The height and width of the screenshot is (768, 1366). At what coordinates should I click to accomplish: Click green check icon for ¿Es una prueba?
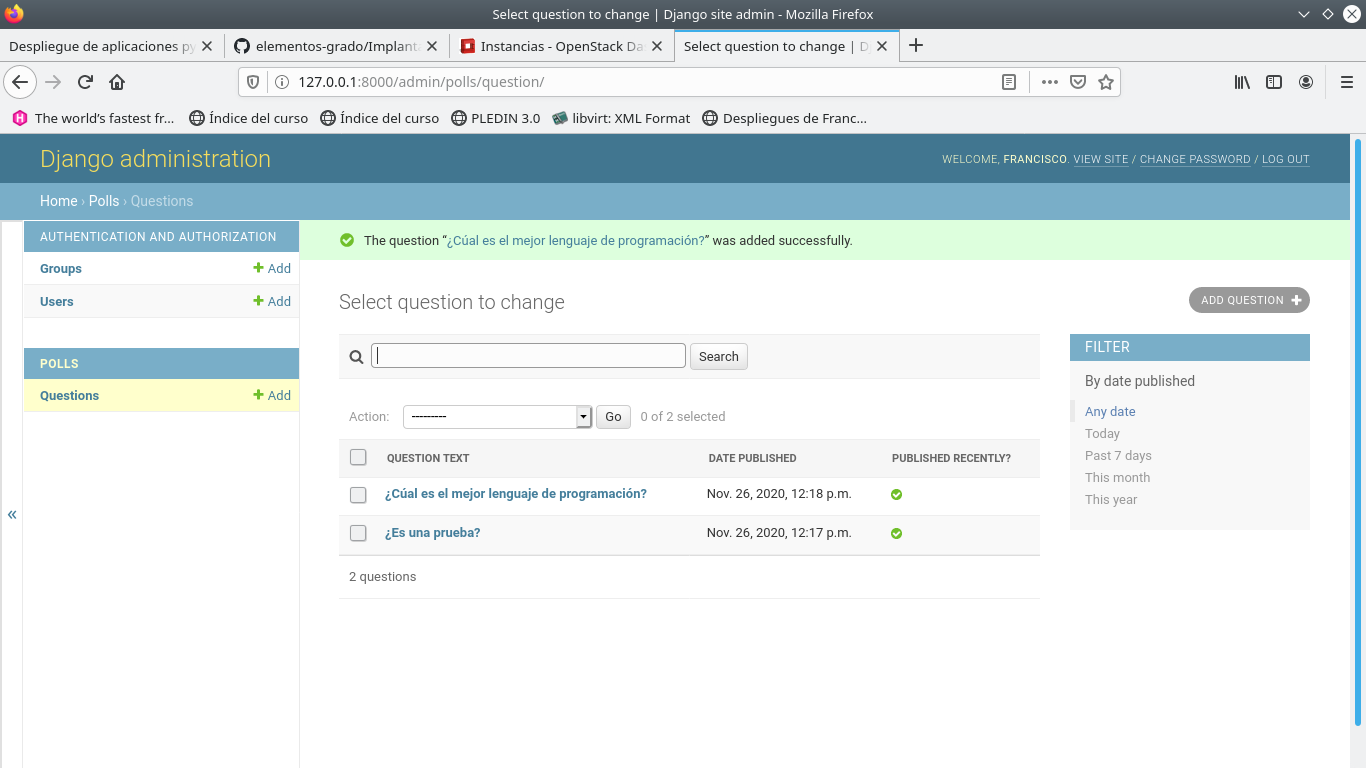[896, 533]
